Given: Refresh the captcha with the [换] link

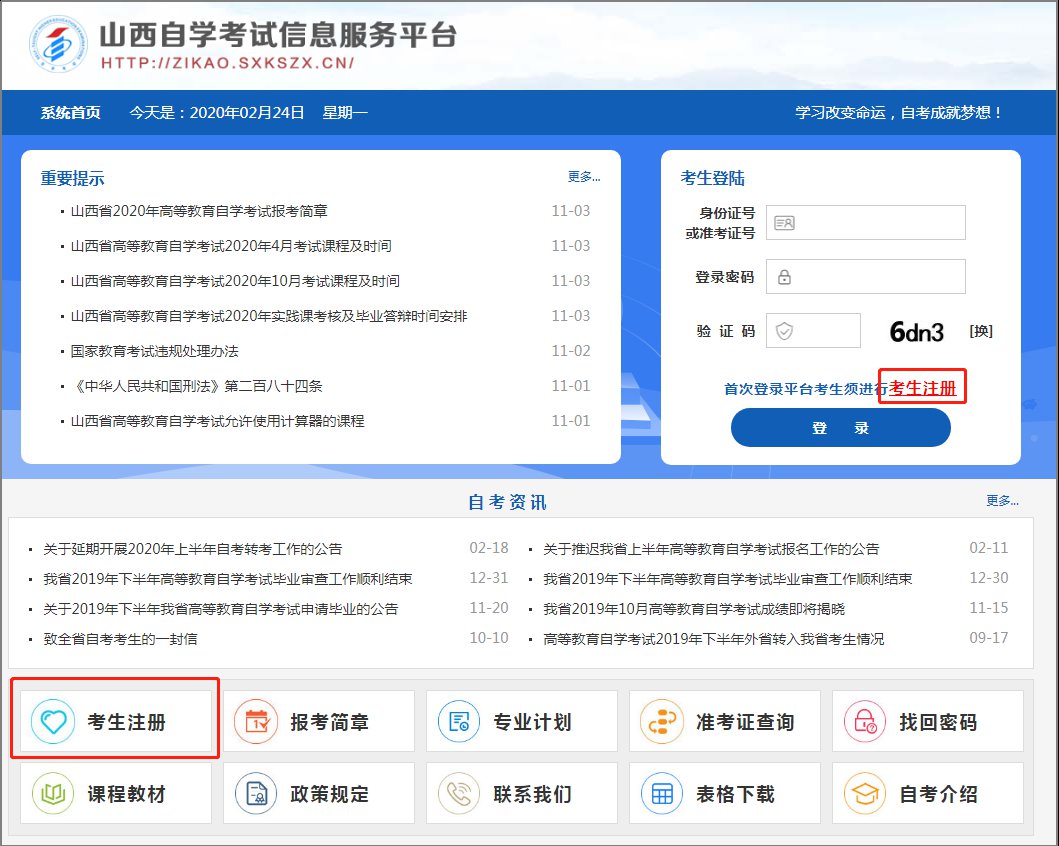Looking at the screenshot, I should (x=980, y=332).
